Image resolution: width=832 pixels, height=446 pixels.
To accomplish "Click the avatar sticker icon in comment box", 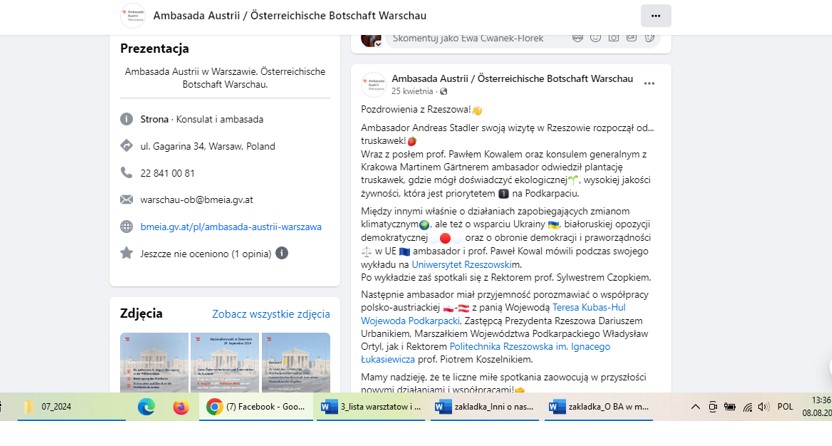I will click(578, 38).
